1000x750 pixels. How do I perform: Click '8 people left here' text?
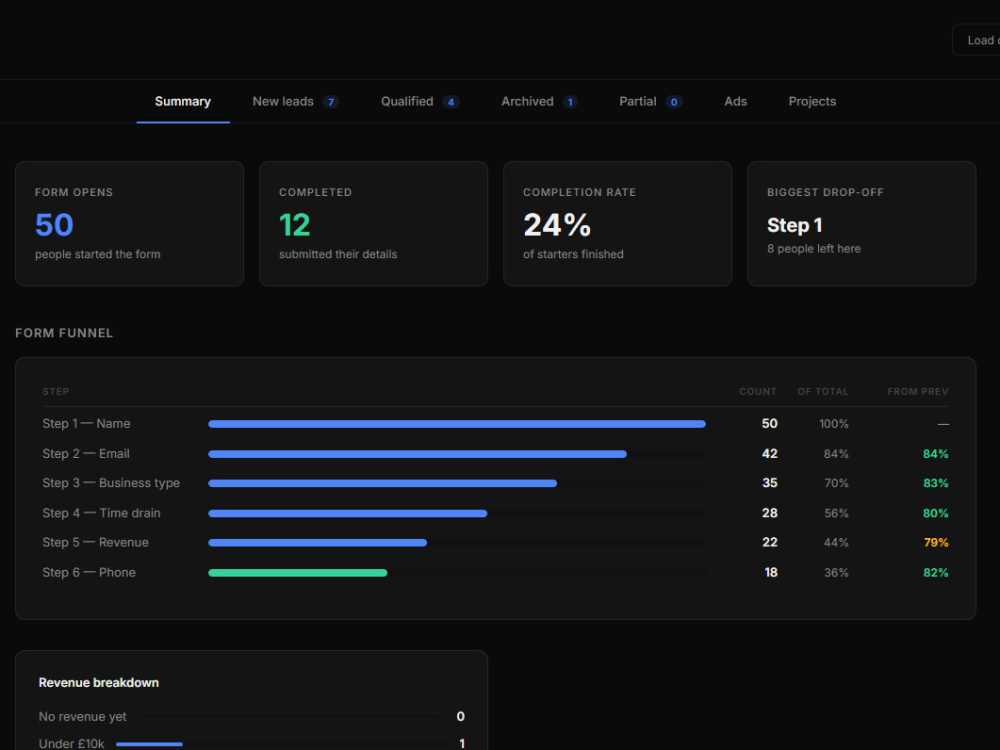814,249
